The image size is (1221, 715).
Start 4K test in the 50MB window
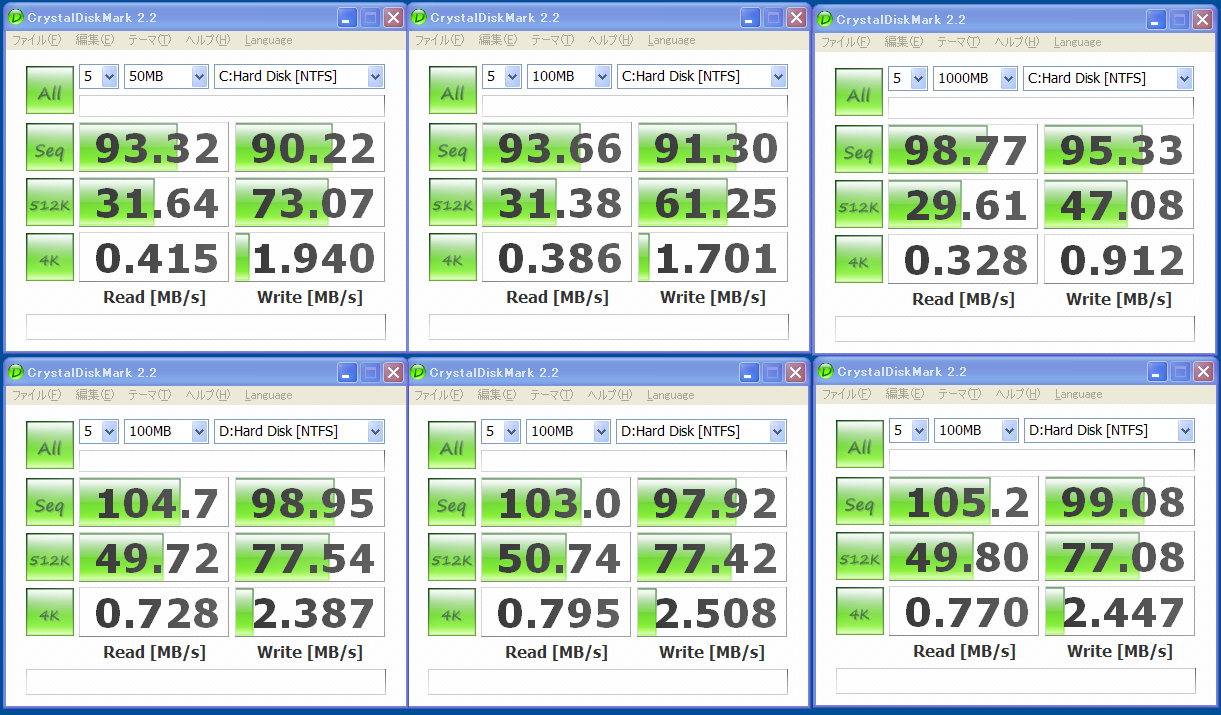pos(50,258)
